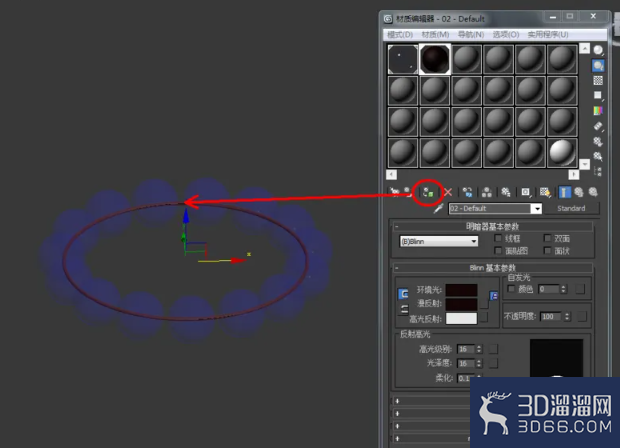
Task: Click the 光泽度 value field
Action: 466,363
